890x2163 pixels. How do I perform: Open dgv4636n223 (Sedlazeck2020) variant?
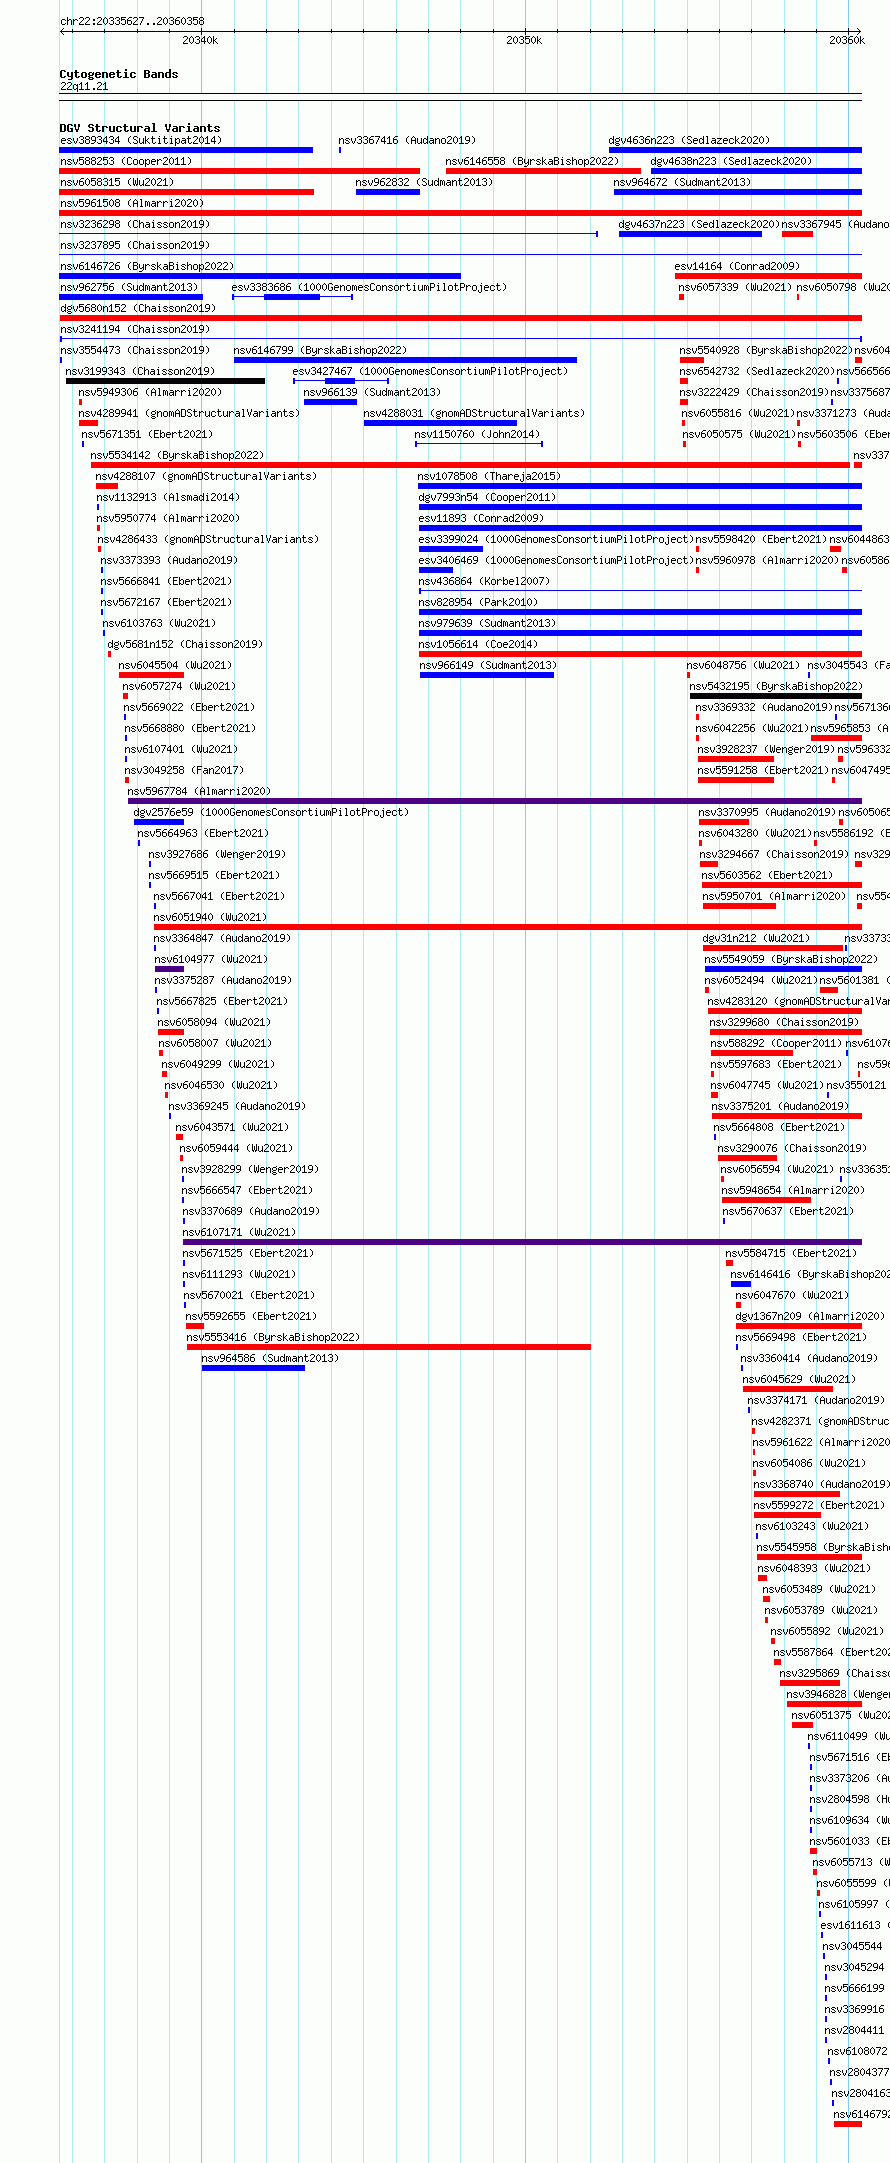point(689,140)
